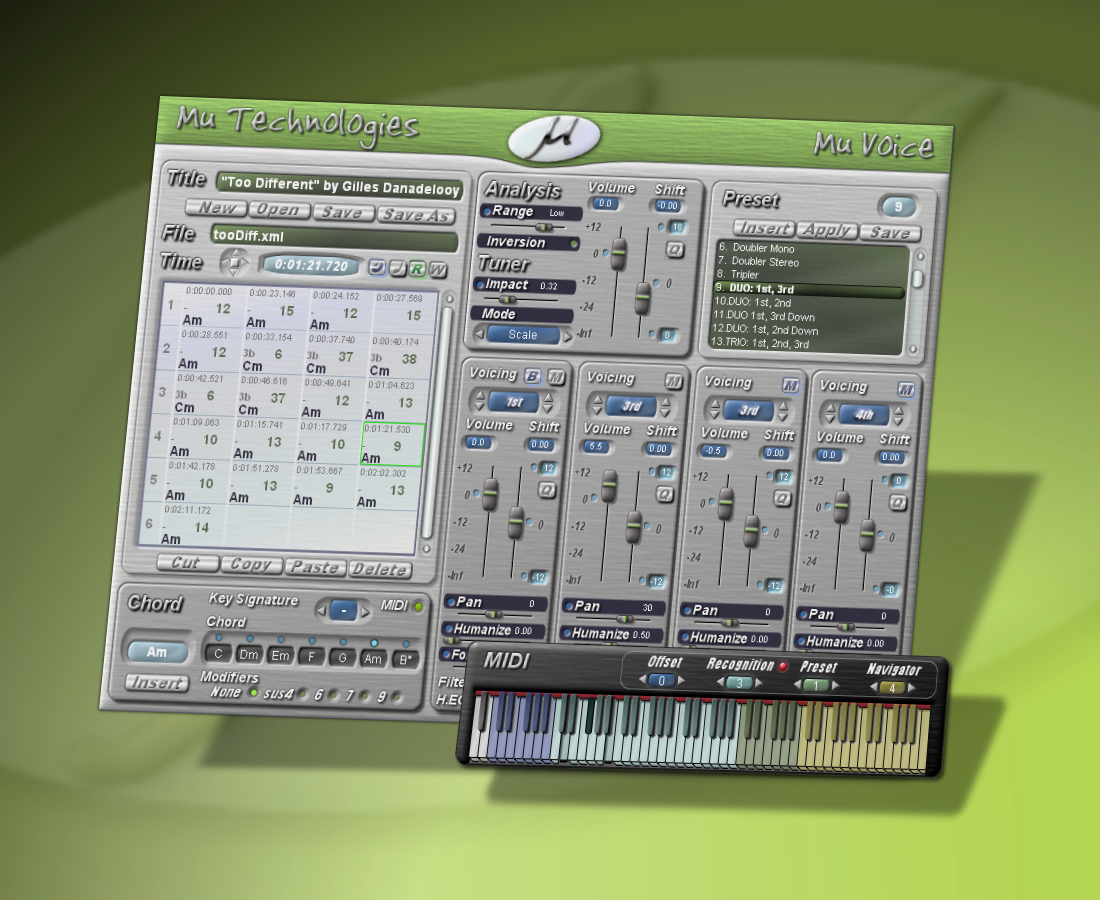Click MIDI Recognition right arrow

[x=759, y=683]
